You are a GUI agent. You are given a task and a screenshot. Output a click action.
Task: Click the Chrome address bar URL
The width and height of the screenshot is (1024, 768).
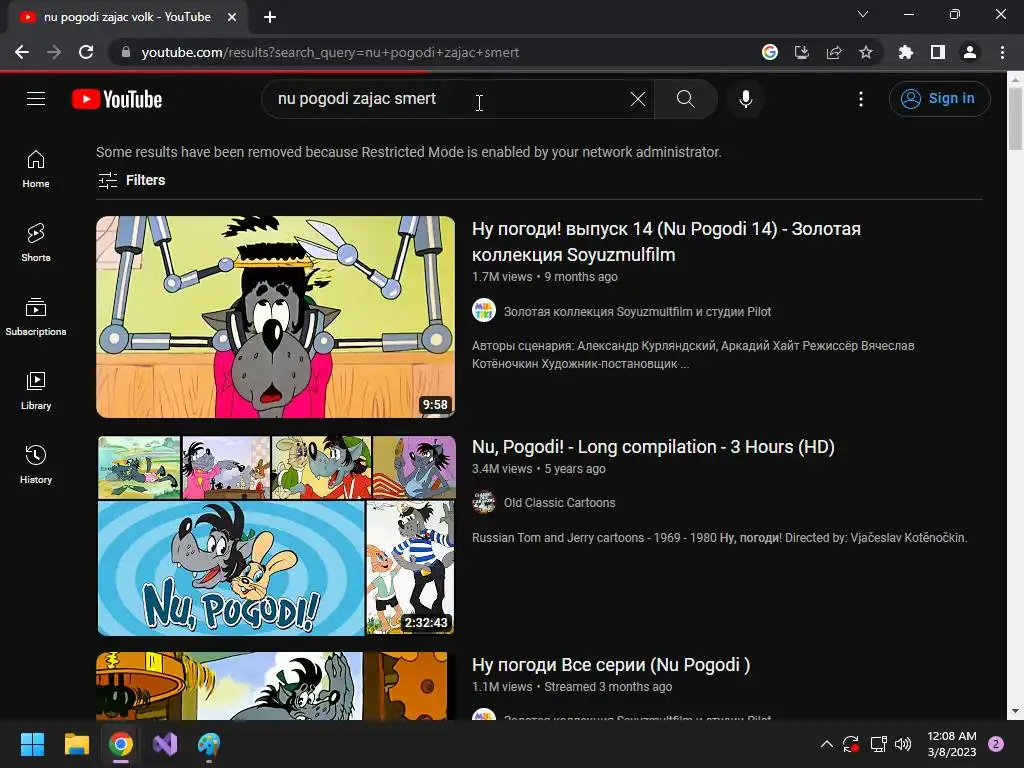tap(330, 52)
